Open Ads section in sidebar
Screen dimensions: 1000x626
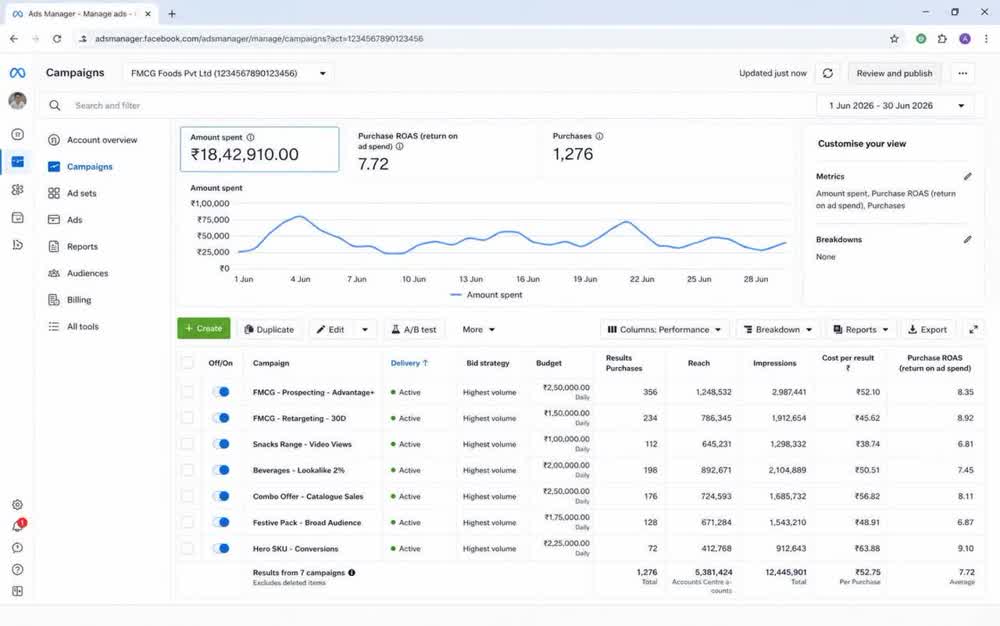pyautogui.click(x=65, y=220)
